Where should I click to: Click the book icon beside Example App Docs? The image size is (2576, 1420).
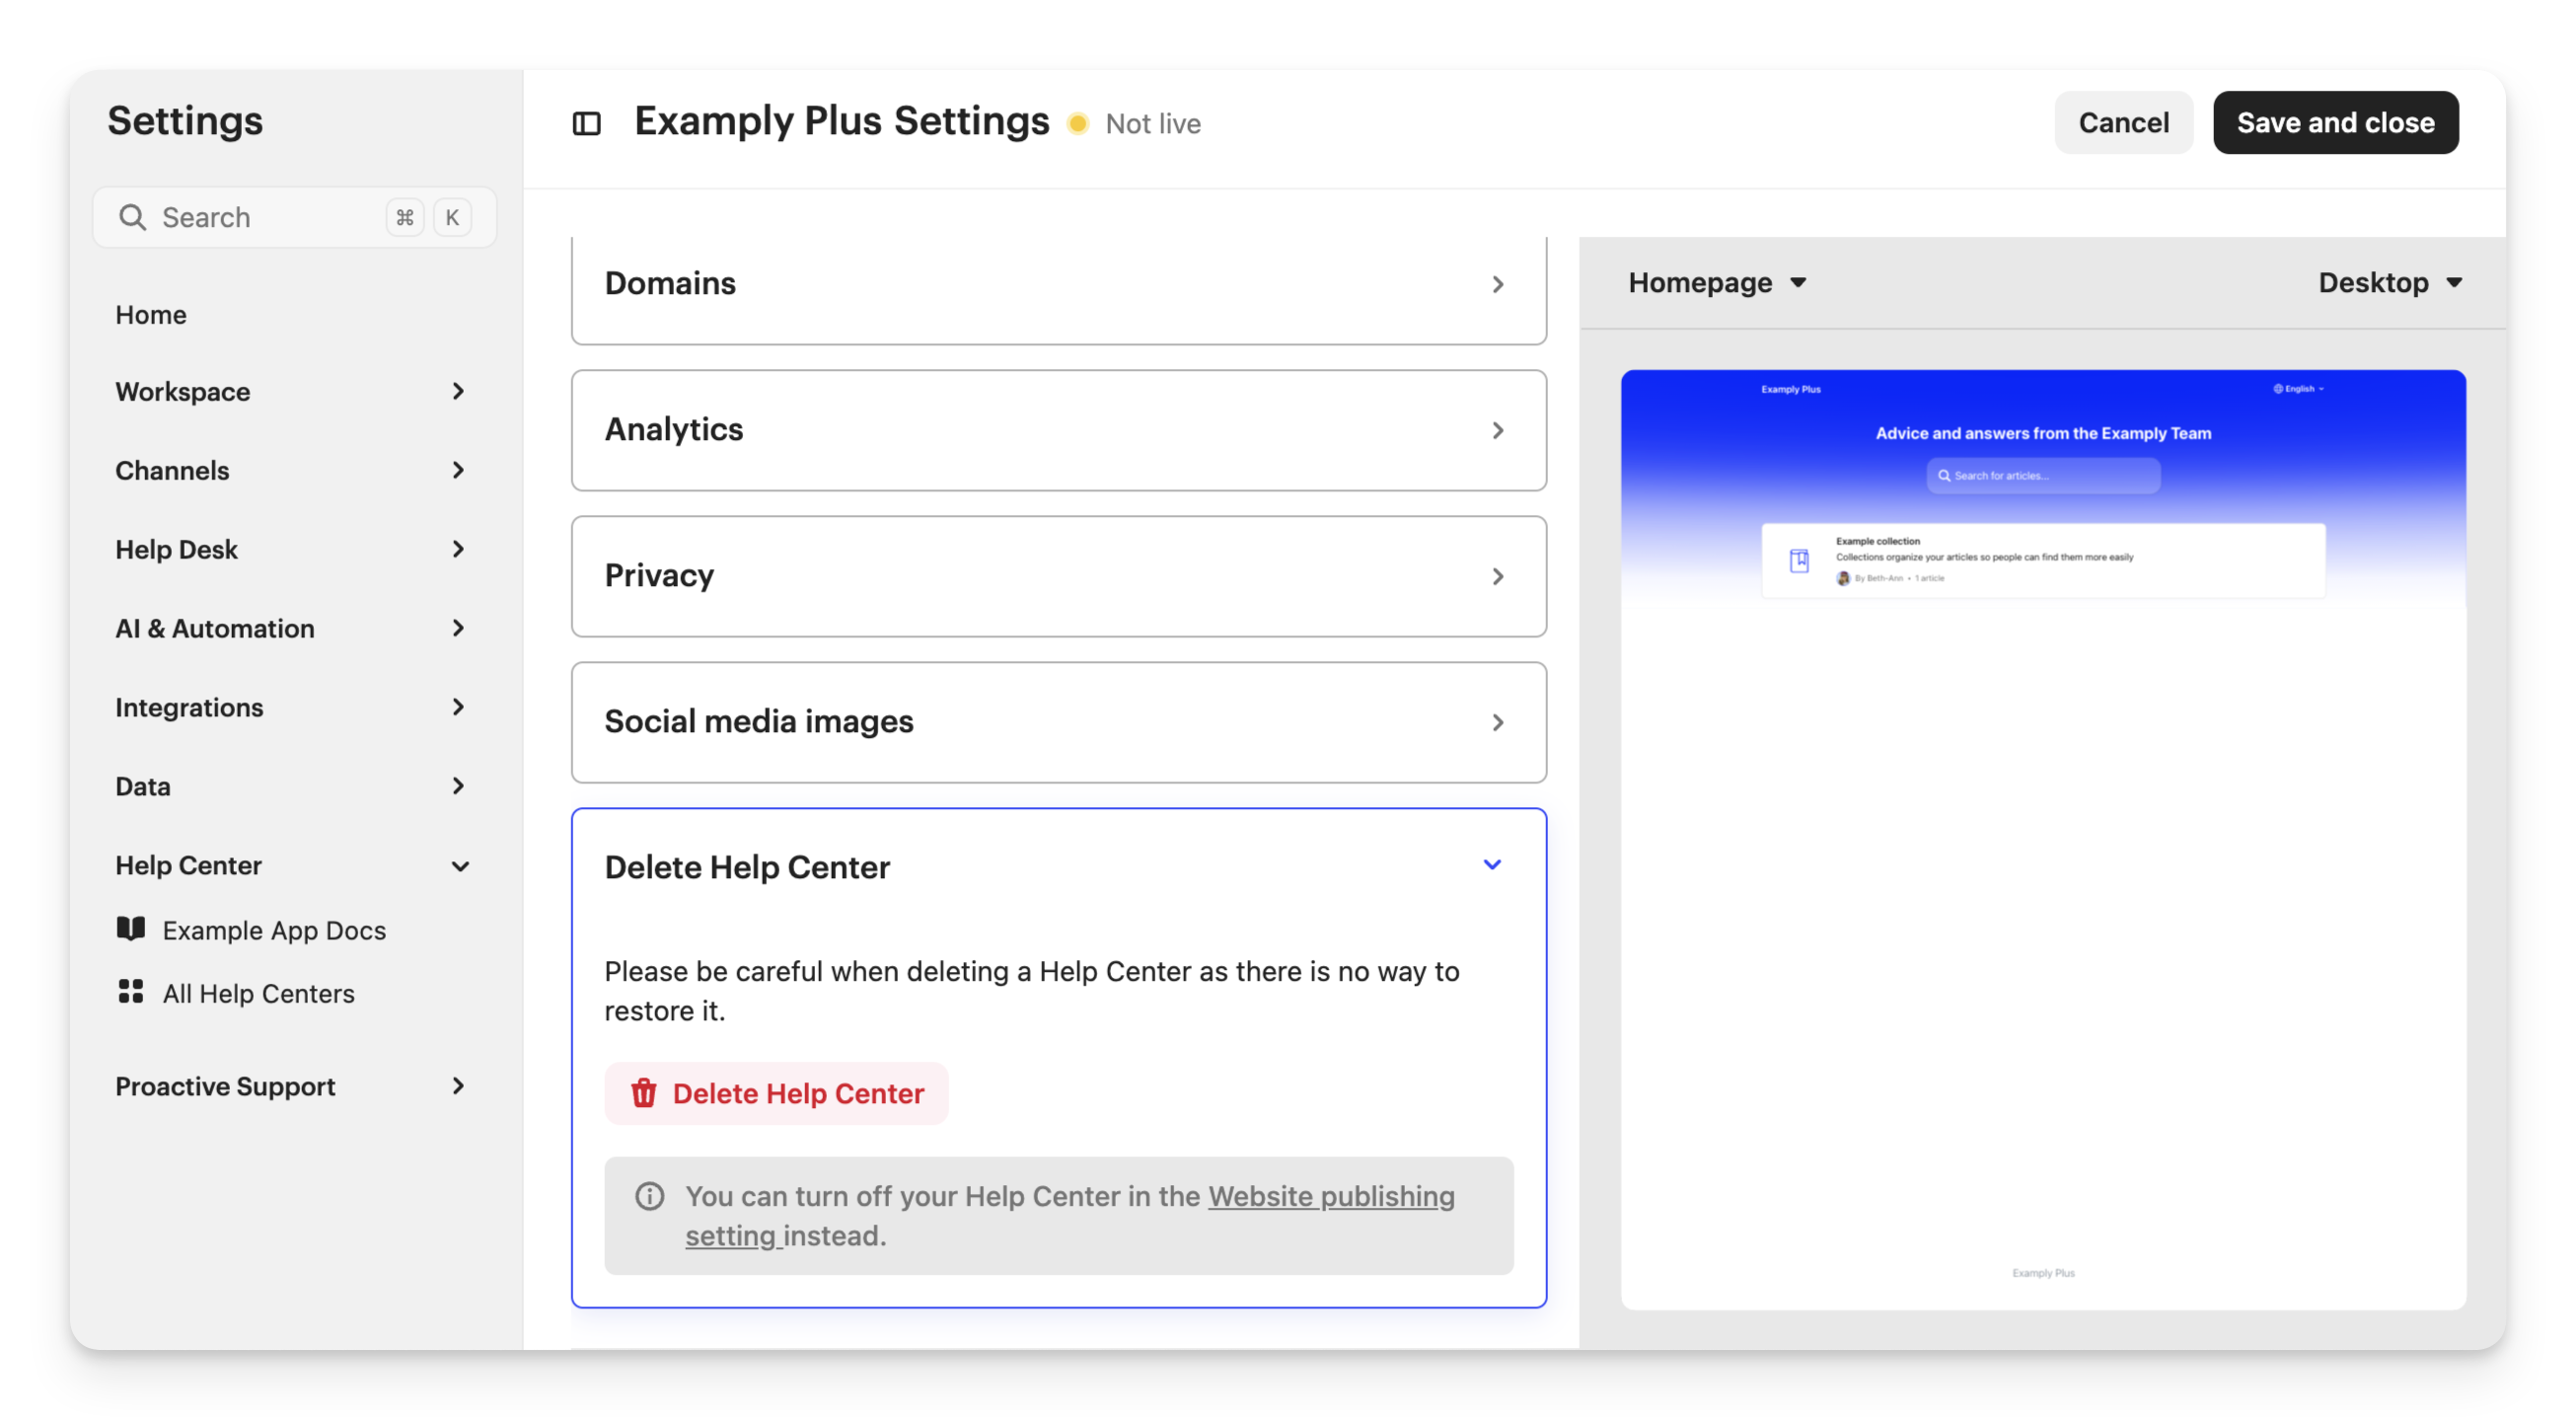pyautogui.click(x=131, y=929)
